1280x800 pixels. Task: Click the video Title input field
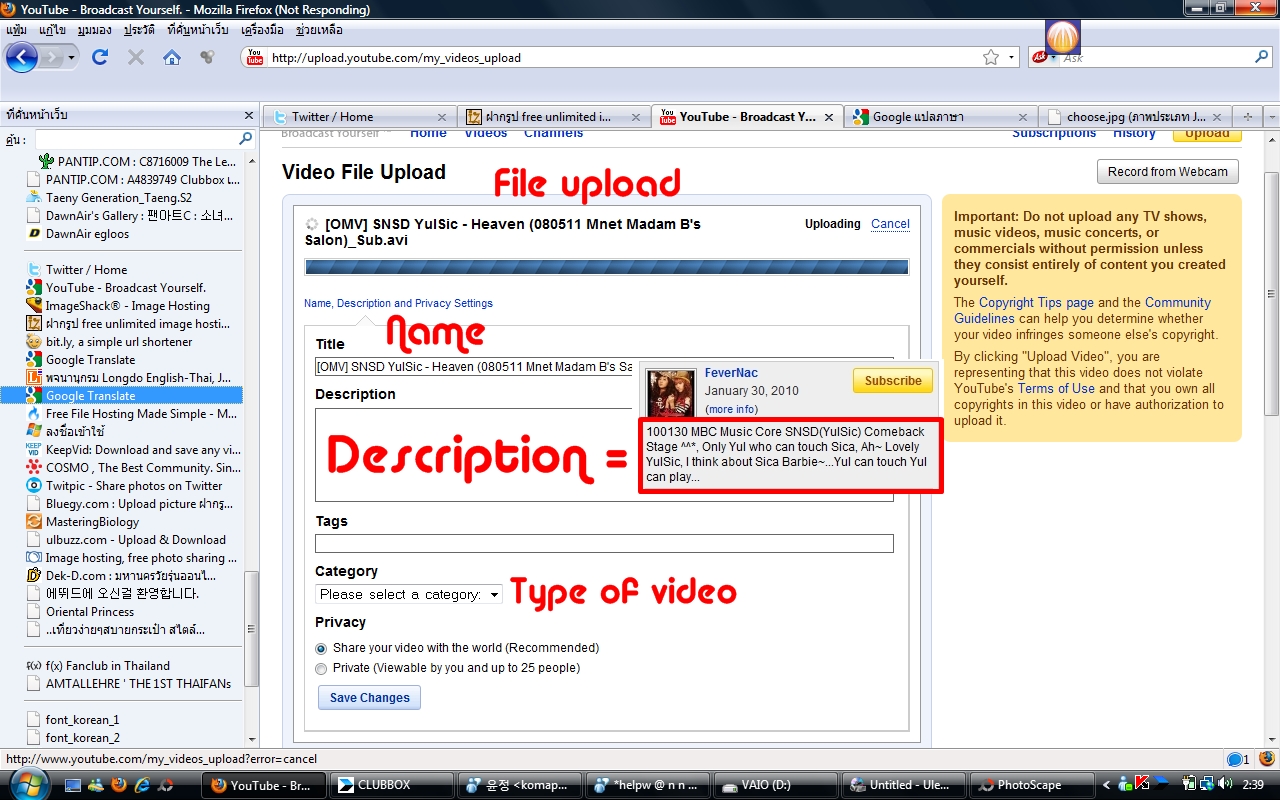click(x=474, y=367)
